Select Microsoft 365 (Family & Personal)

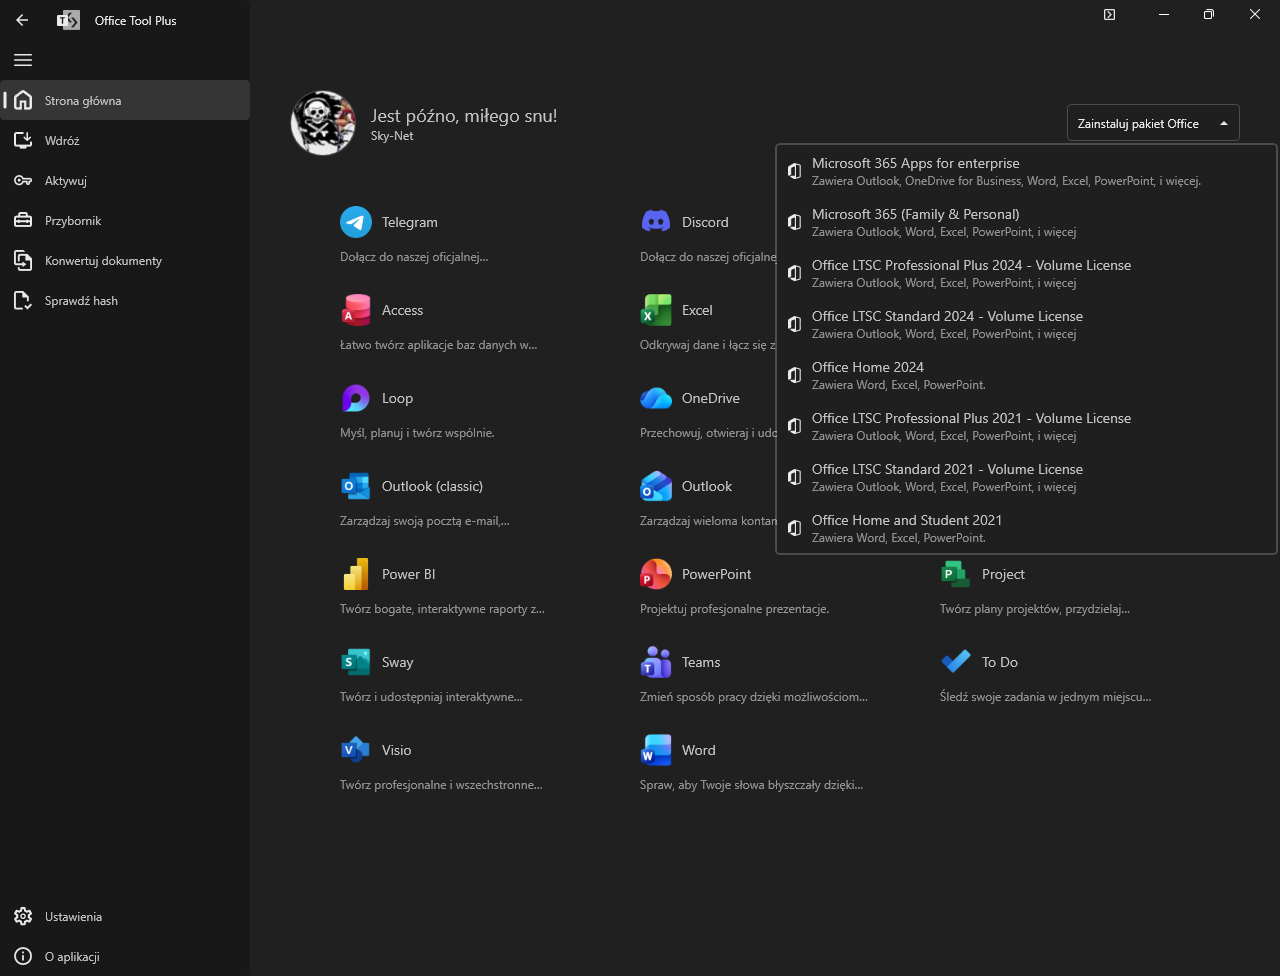tap(1027, 223)
